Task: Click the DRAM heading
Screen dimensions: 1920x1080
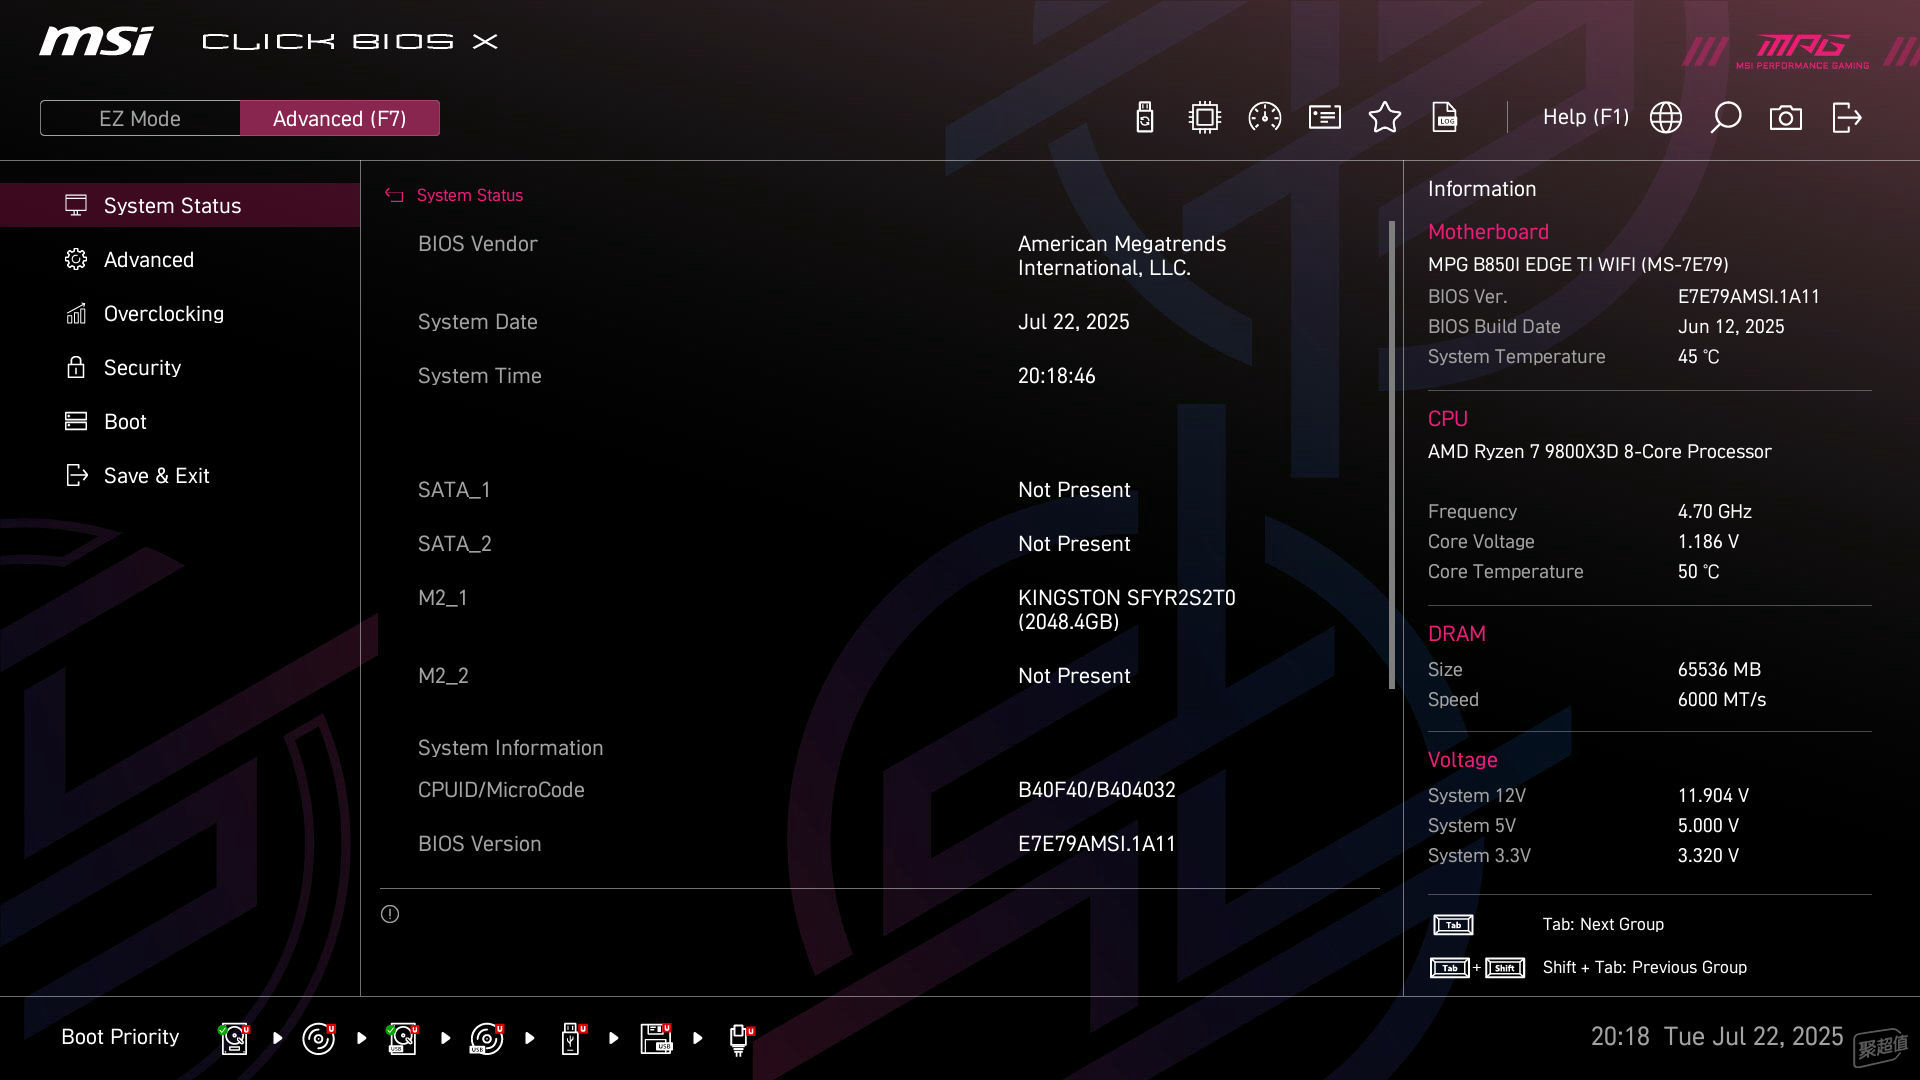Action: click(x=1456, y=634)
